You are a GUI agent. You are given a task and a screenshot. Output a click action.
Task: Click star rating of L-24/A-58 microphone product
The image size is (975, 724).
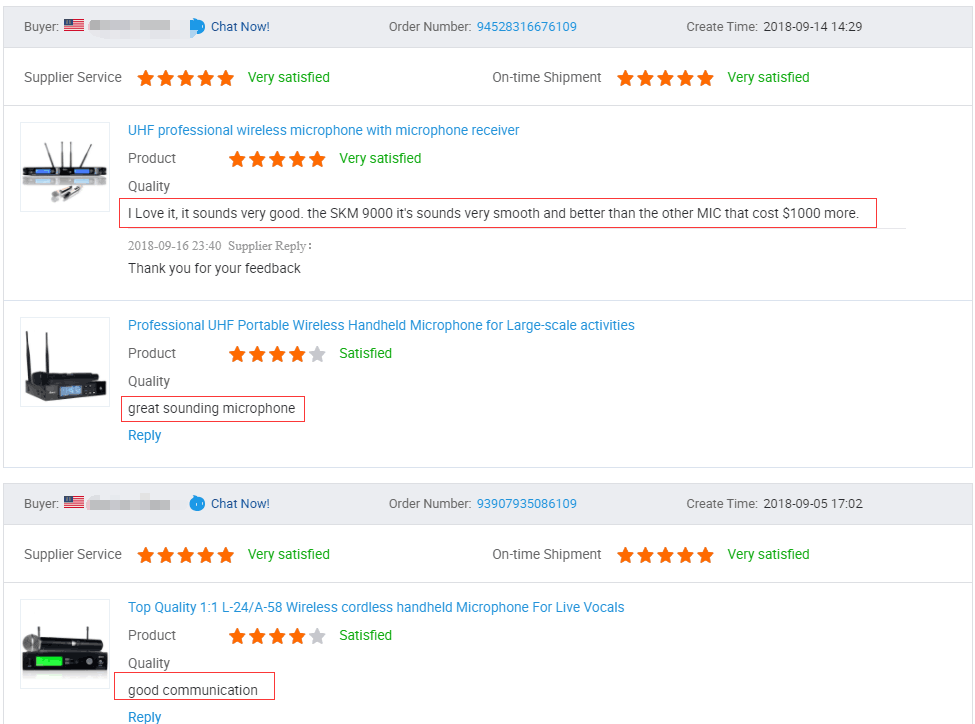(277, 636)
